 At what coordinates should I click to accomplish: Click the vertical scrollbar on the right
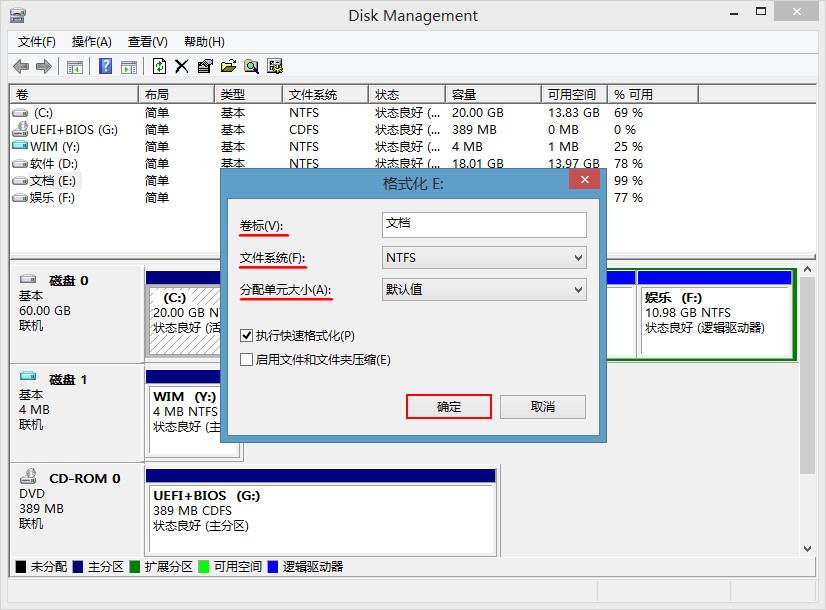click(x=808, y=400)
